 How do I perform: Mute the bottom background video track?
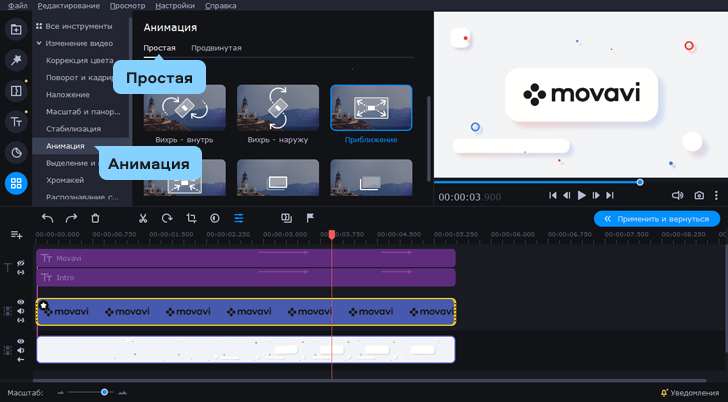coord(20,350)
